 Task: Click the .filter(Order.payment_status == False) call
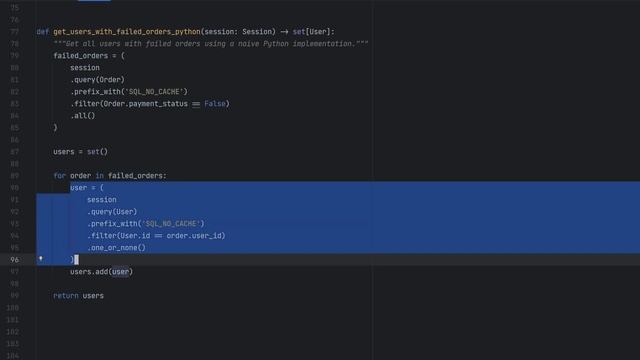(150, 104)
